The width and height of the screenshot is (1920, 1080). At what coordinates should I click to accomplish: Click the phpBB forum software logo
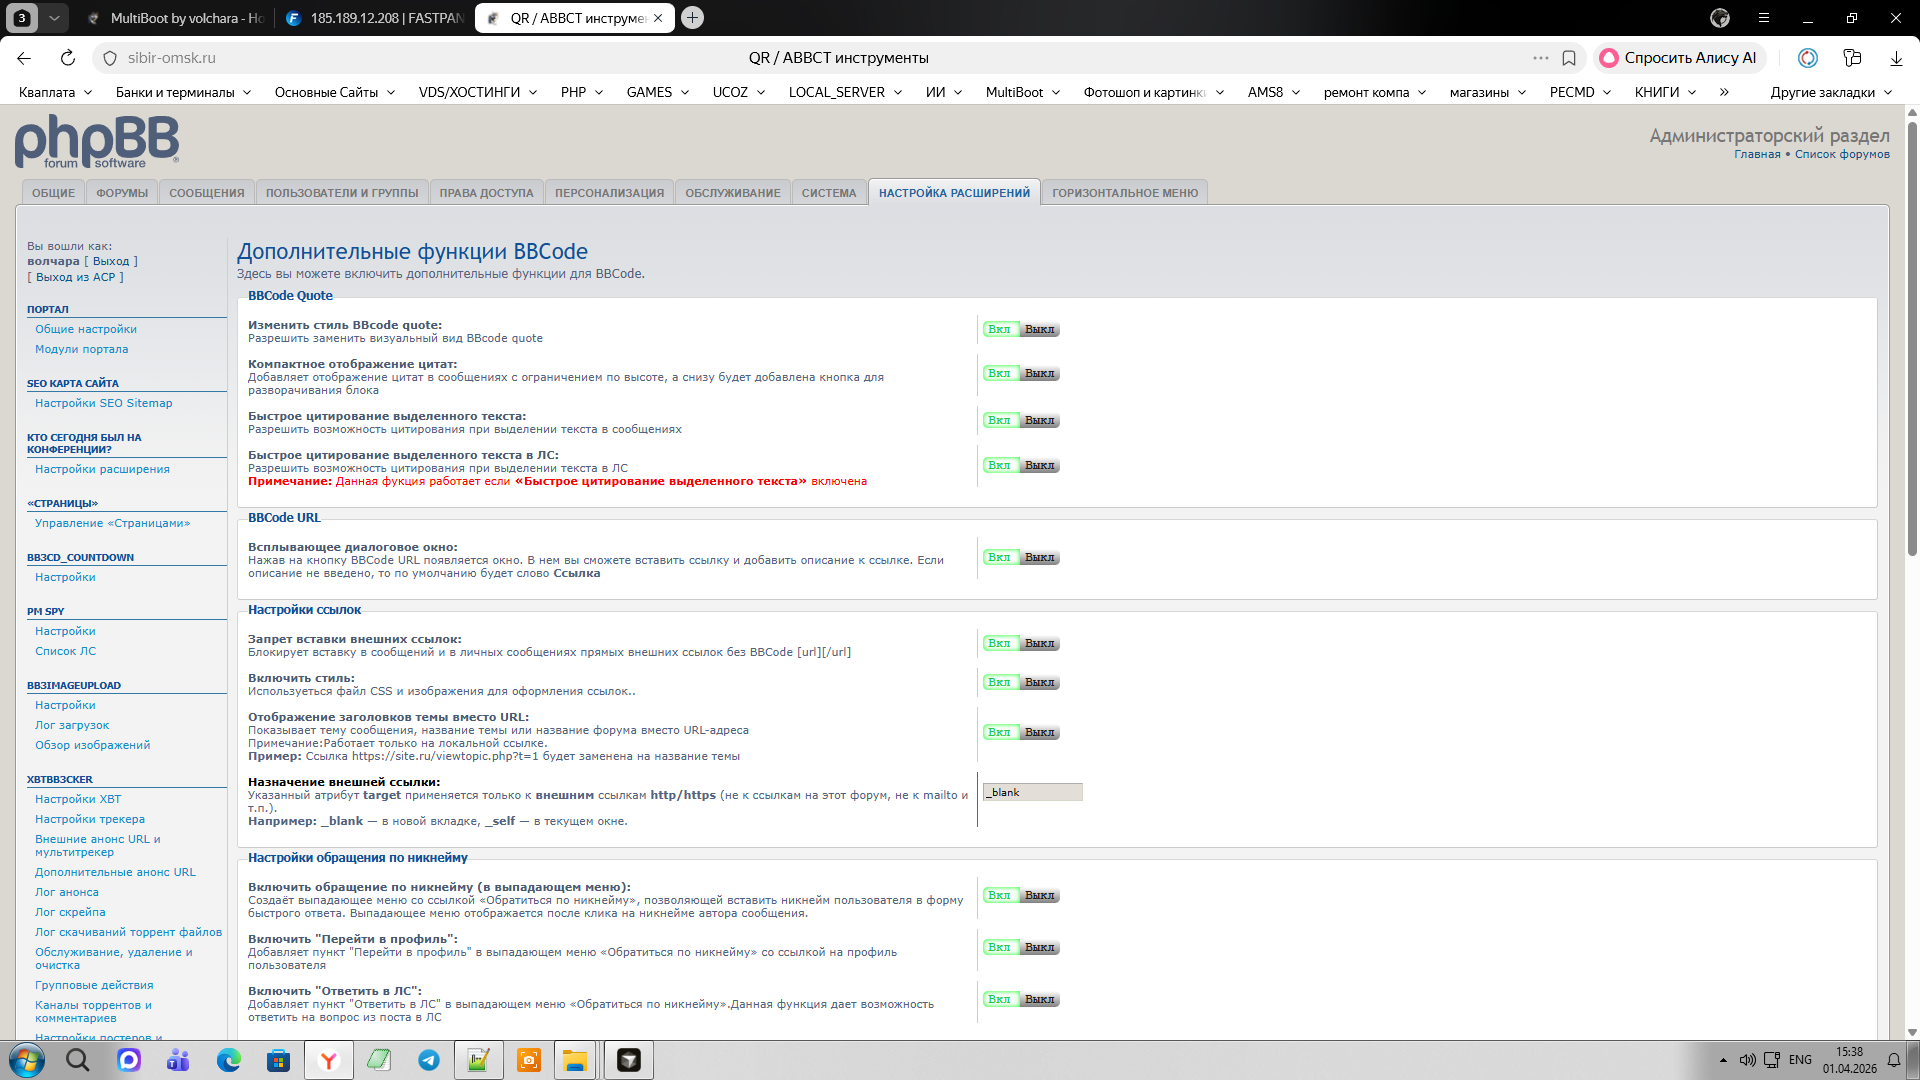97,142
